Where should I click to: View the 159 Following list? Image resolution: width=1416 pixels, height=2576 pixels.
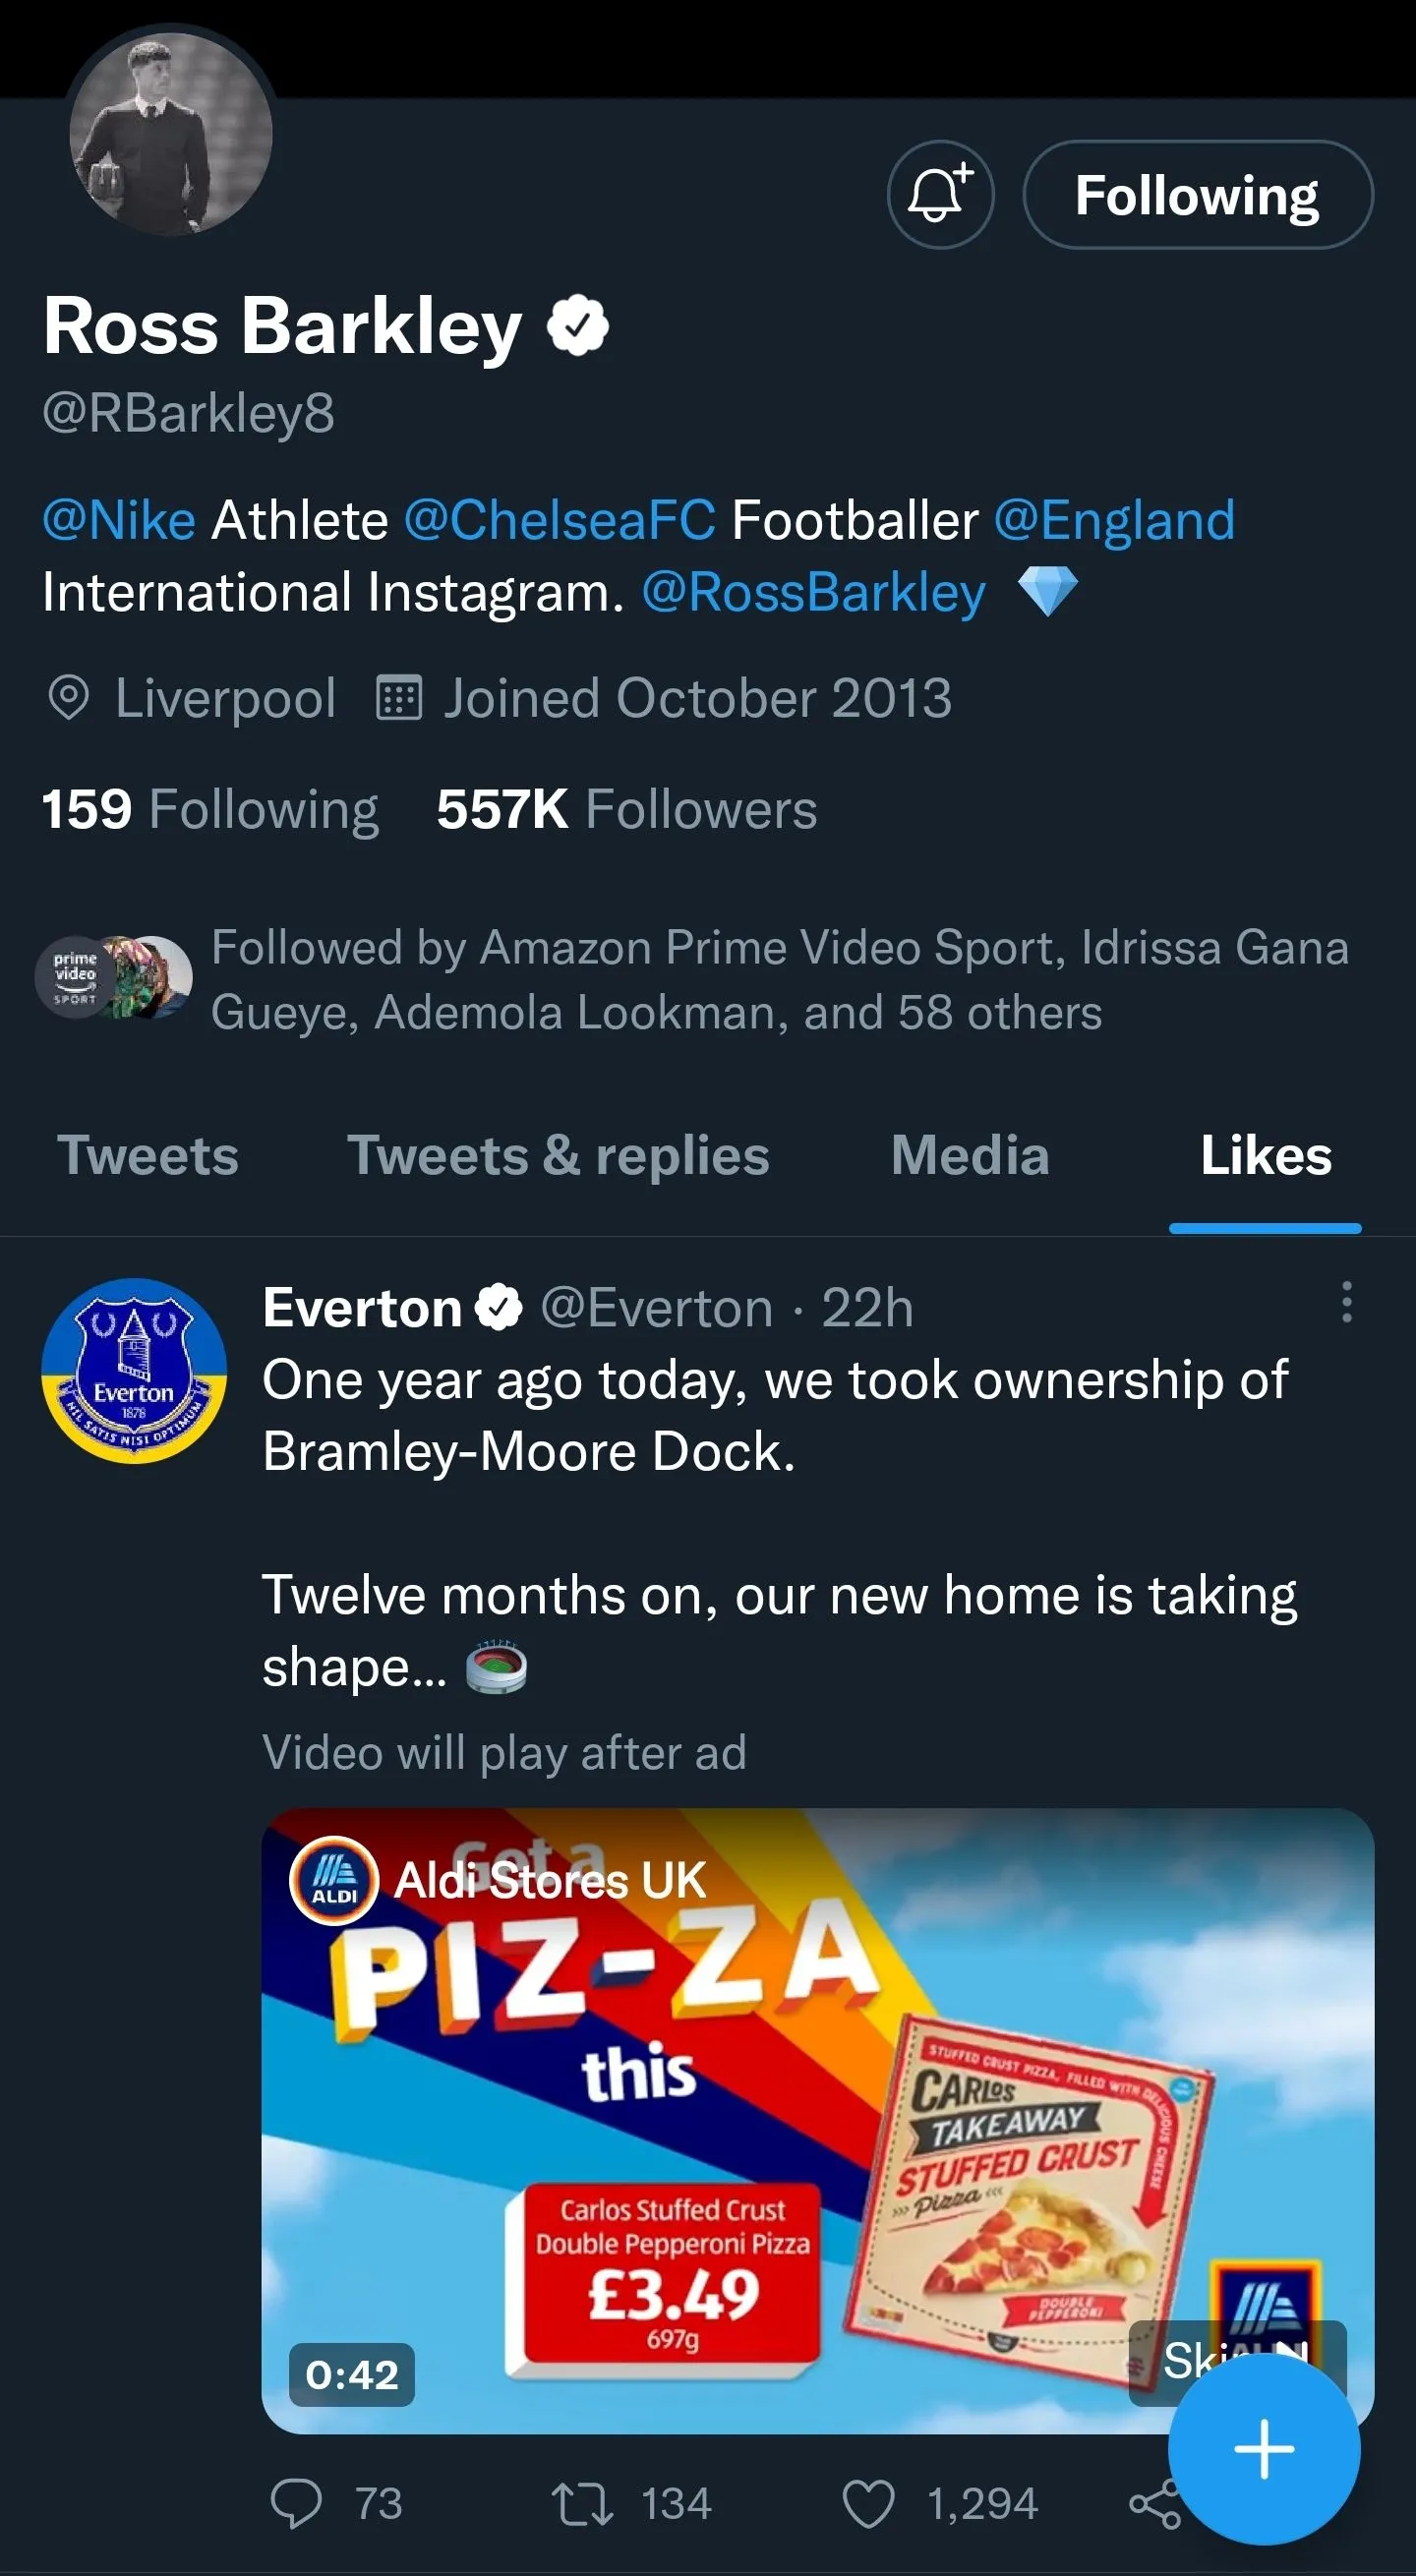tap(210, 809)
